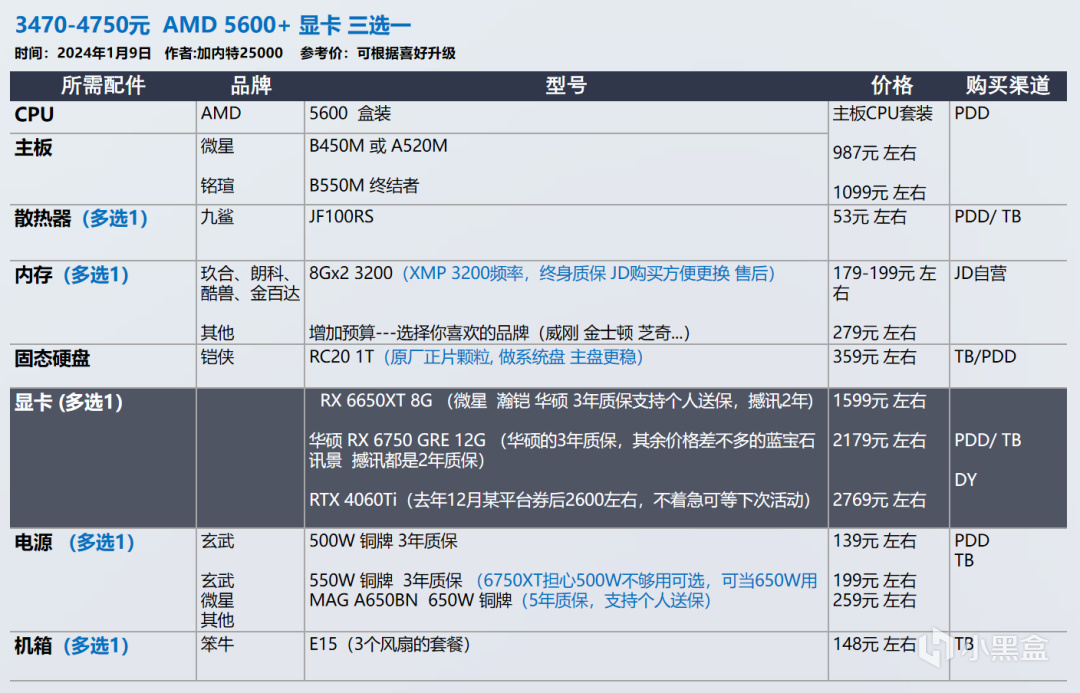1080x693 pixels.
Task: Click the '5600 盒装' model cell
Action: pyautogui.click(x=350, y=113)
